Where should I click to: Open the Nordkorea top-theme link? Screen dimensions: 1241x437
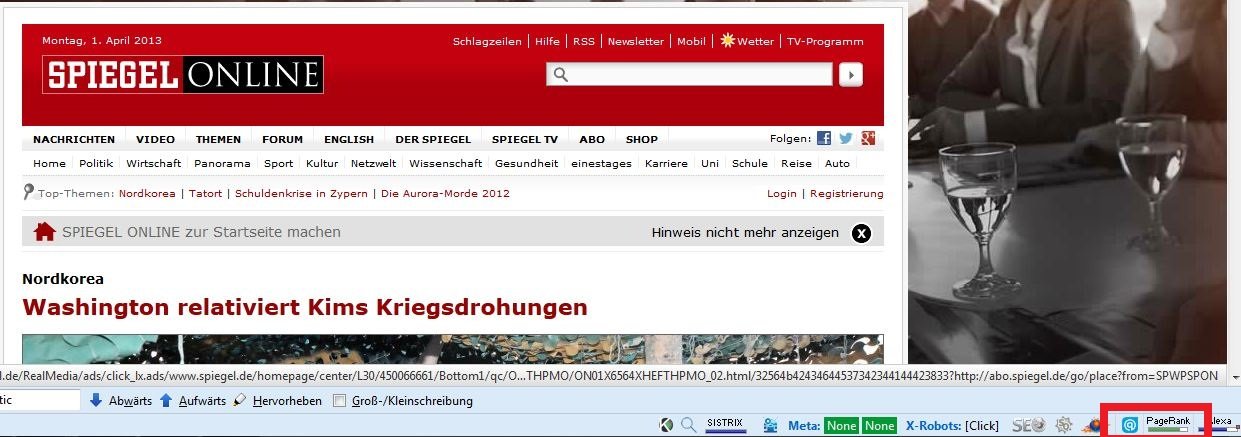147,193
